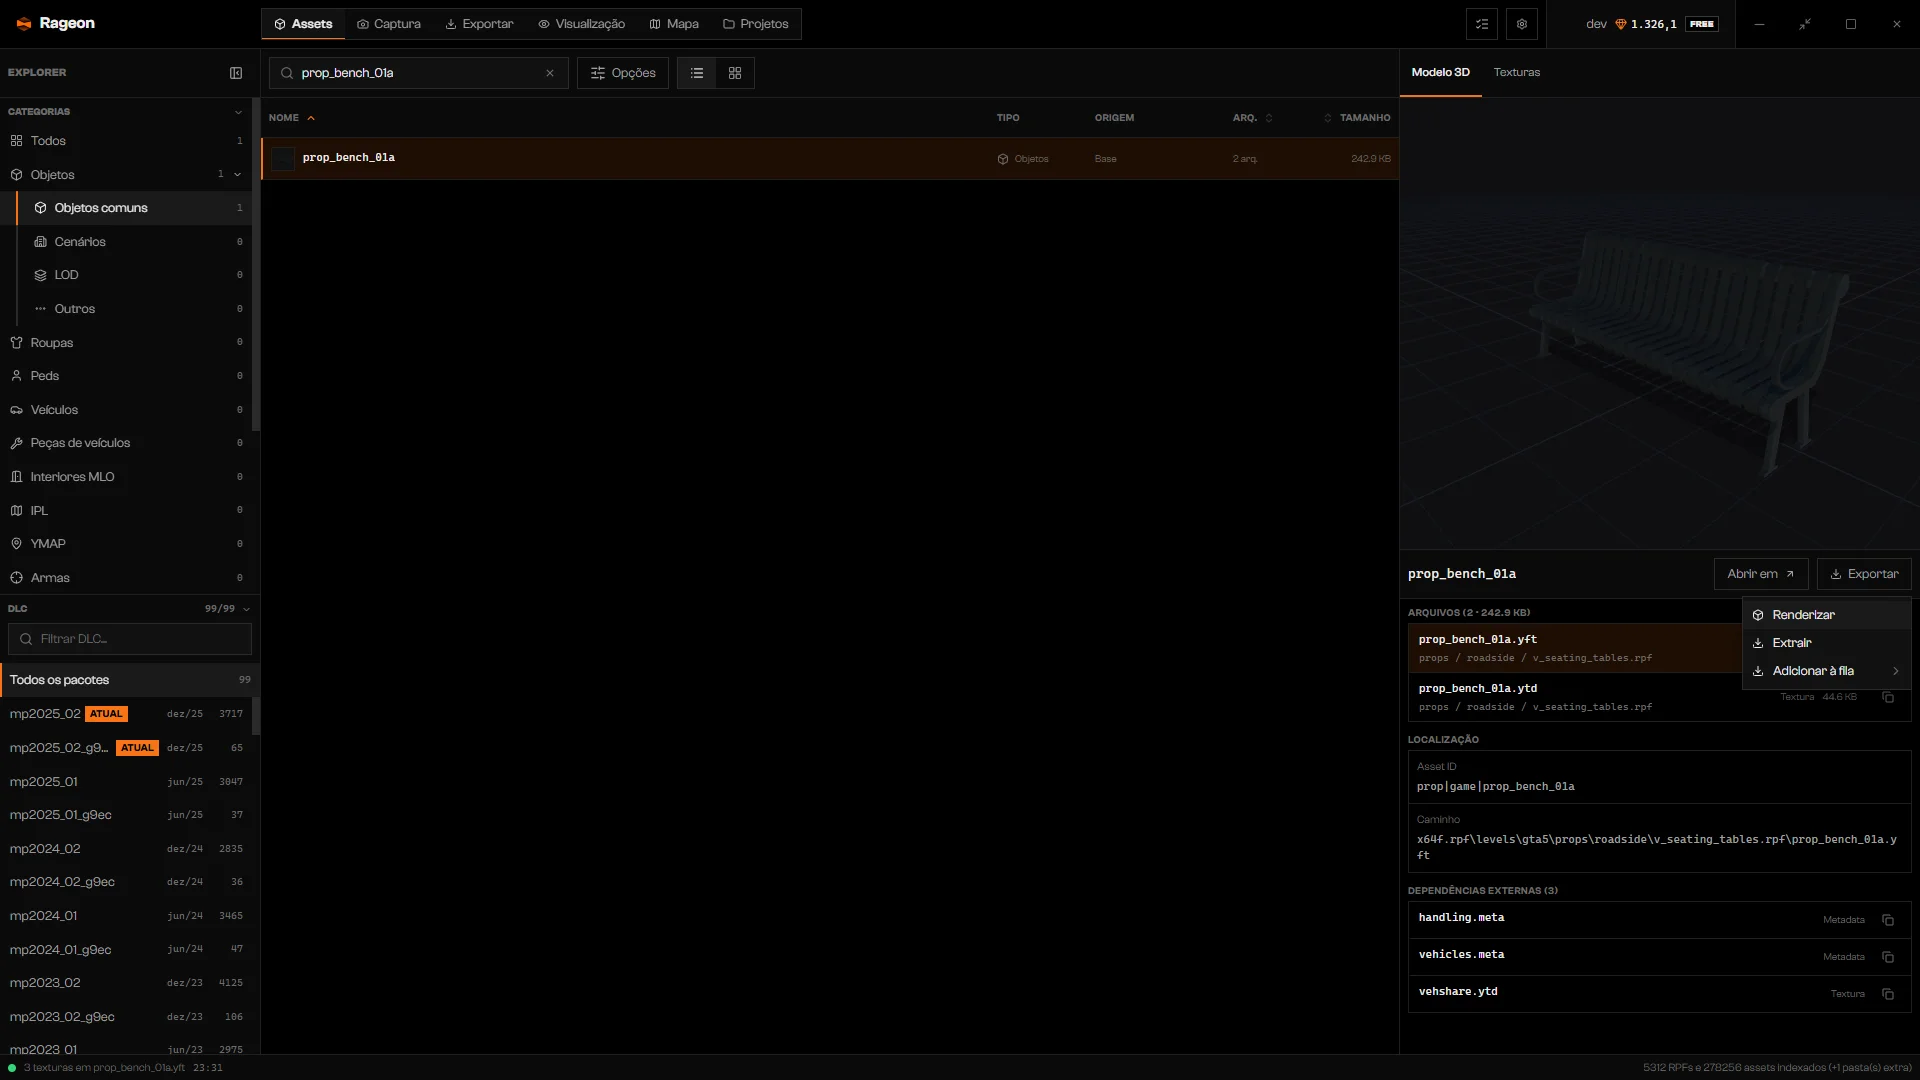Viewport: 1920px width, 1080px height.
Task: Switch to grid view layout
Action: point(735,73)
